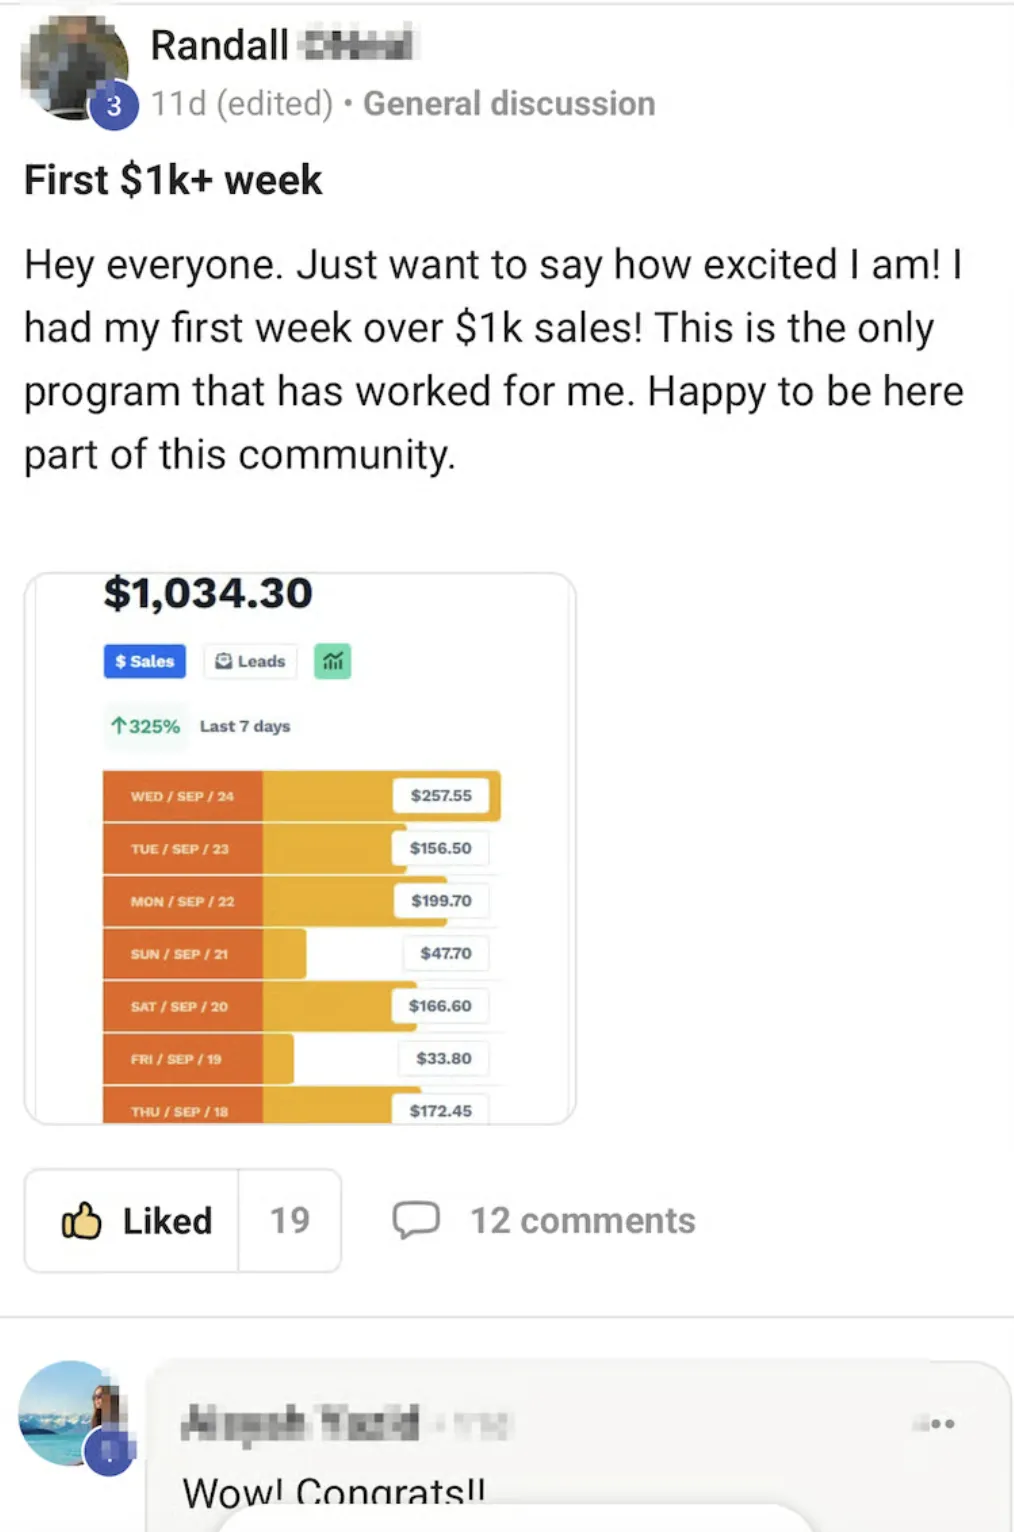The width and height of the screenshot is (1014, 1532).
Task: Click the thumbs-up Liked icon
Action: pos(82,1220)
